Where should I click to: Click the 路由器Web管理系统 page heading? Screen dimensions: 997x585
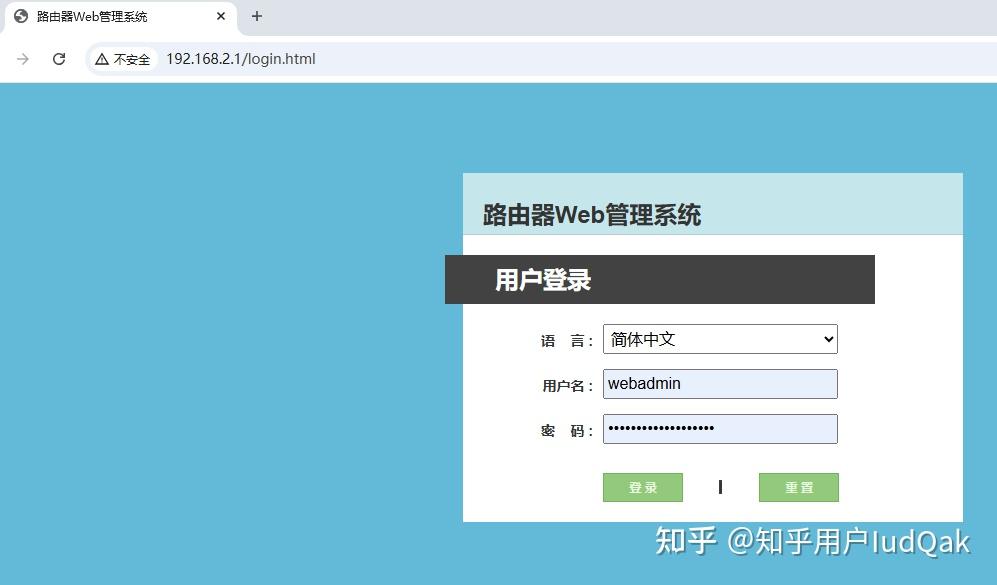coord(590,214)
